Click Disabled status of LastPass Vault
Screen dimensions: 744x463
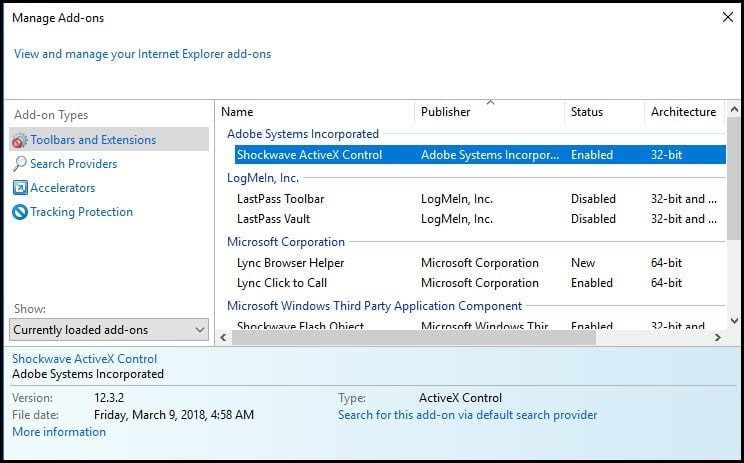click(593, 219)
